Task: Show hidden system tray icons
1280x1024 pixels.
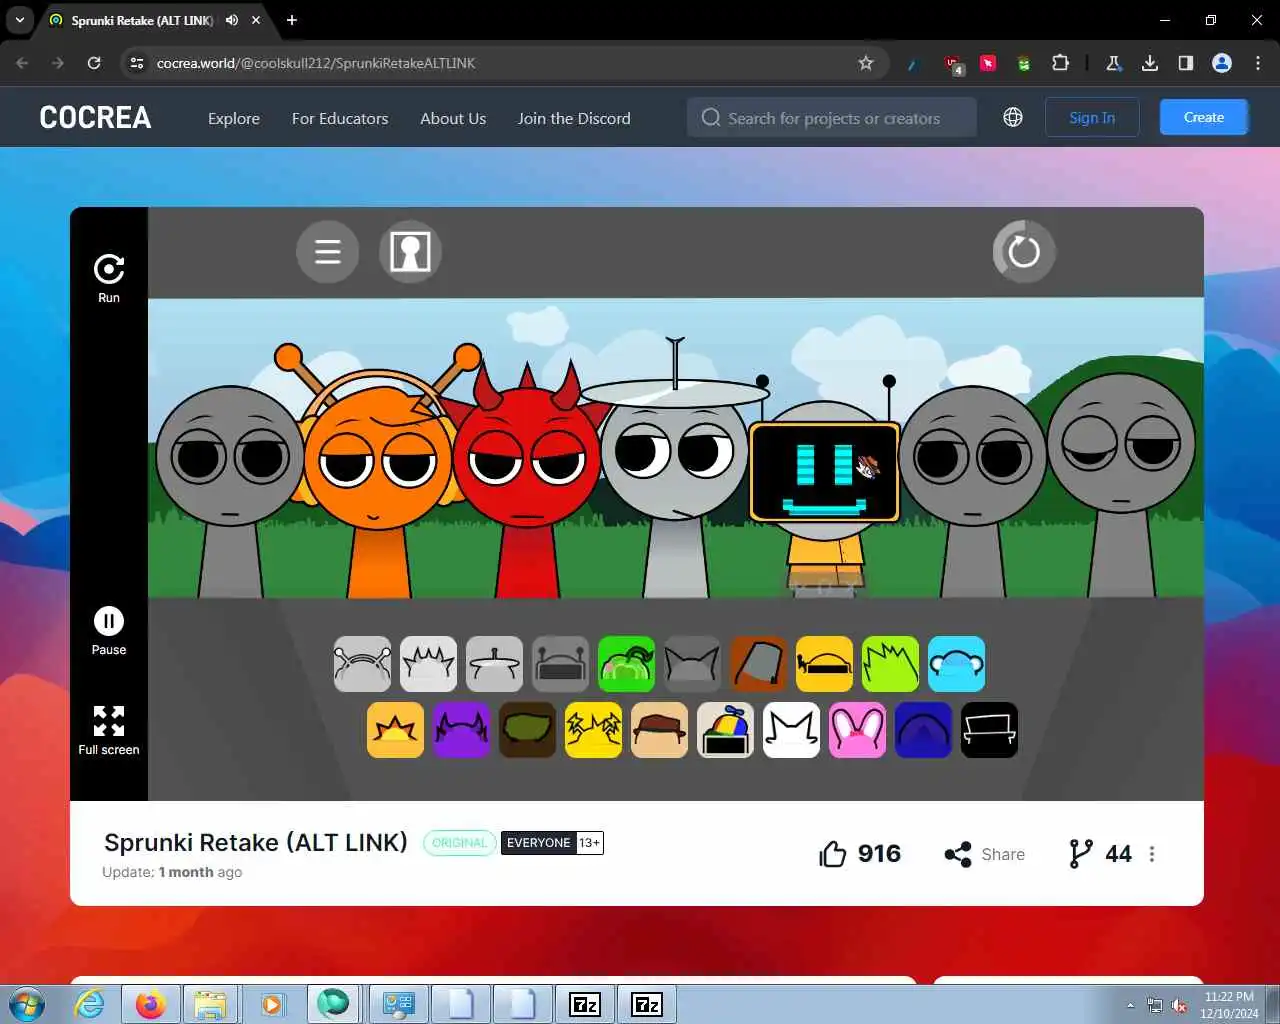Action: 1130,1005
